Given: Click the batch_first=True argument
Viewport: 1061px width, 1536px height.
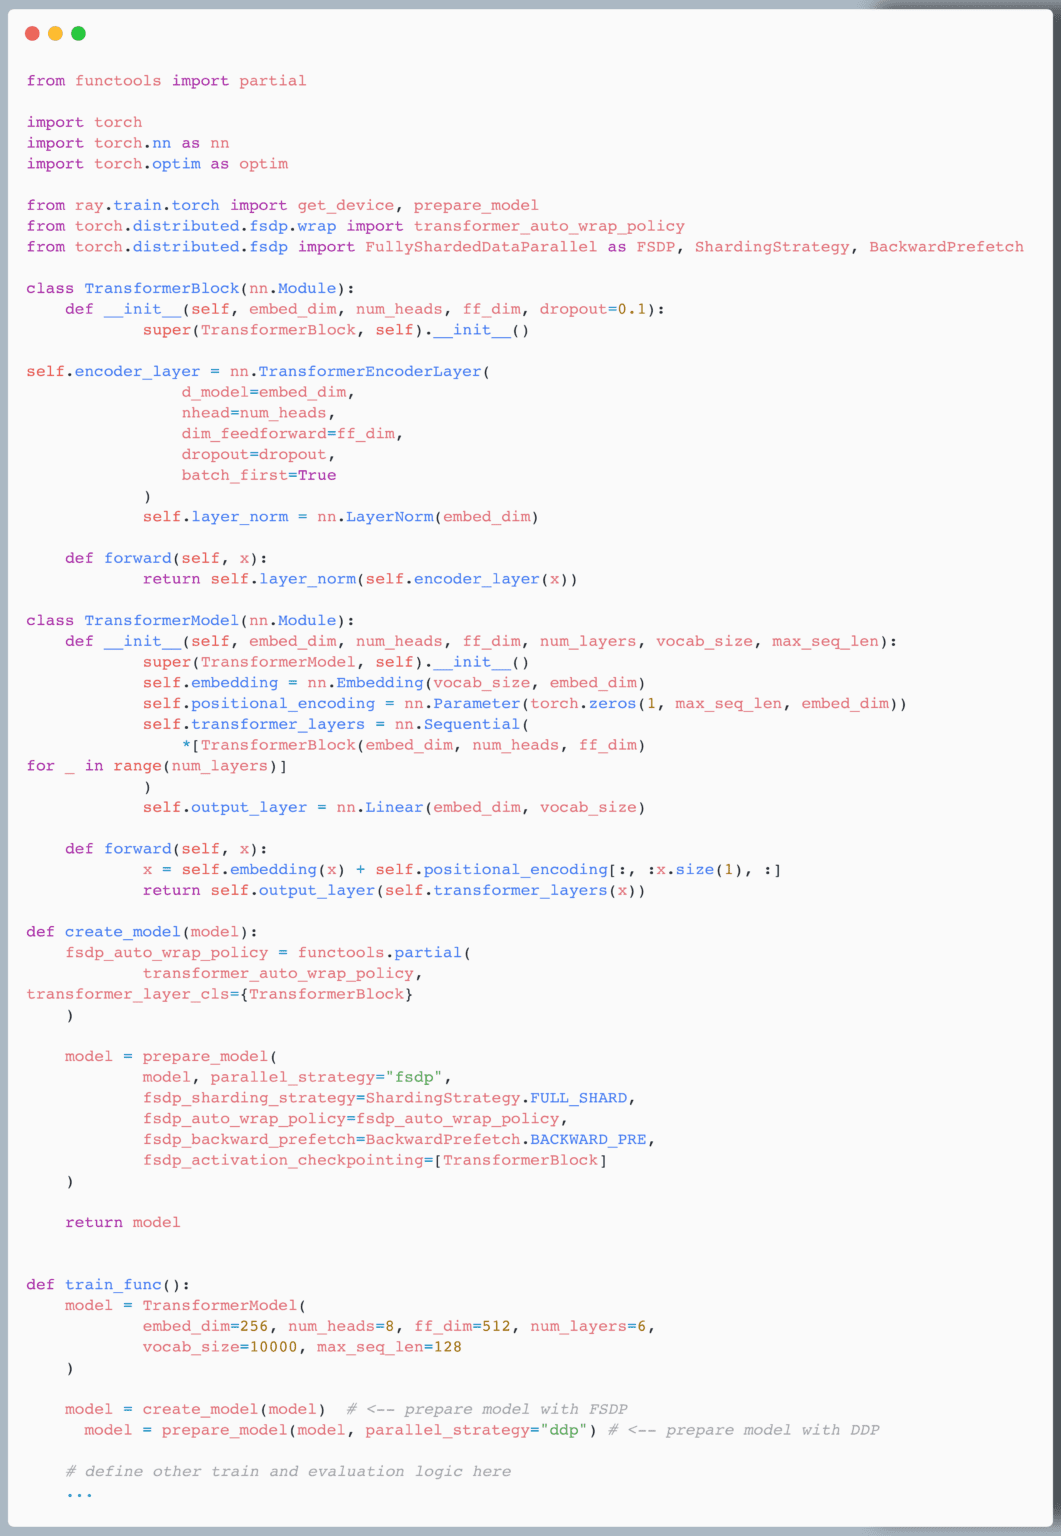Looking at the screenshot, I should [x=259, y=476].
